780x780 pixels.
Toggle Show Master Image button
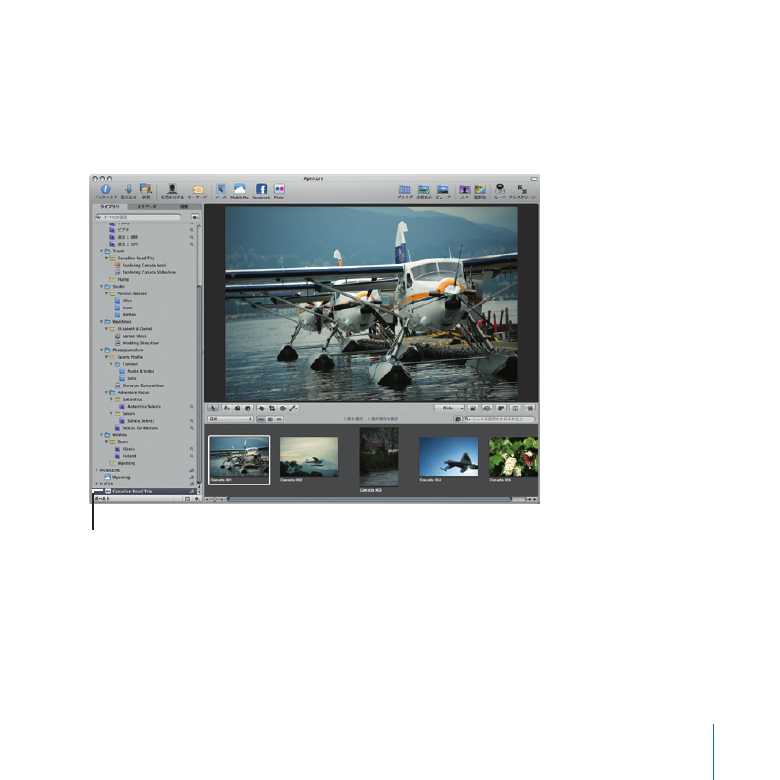tap(473, 408)
